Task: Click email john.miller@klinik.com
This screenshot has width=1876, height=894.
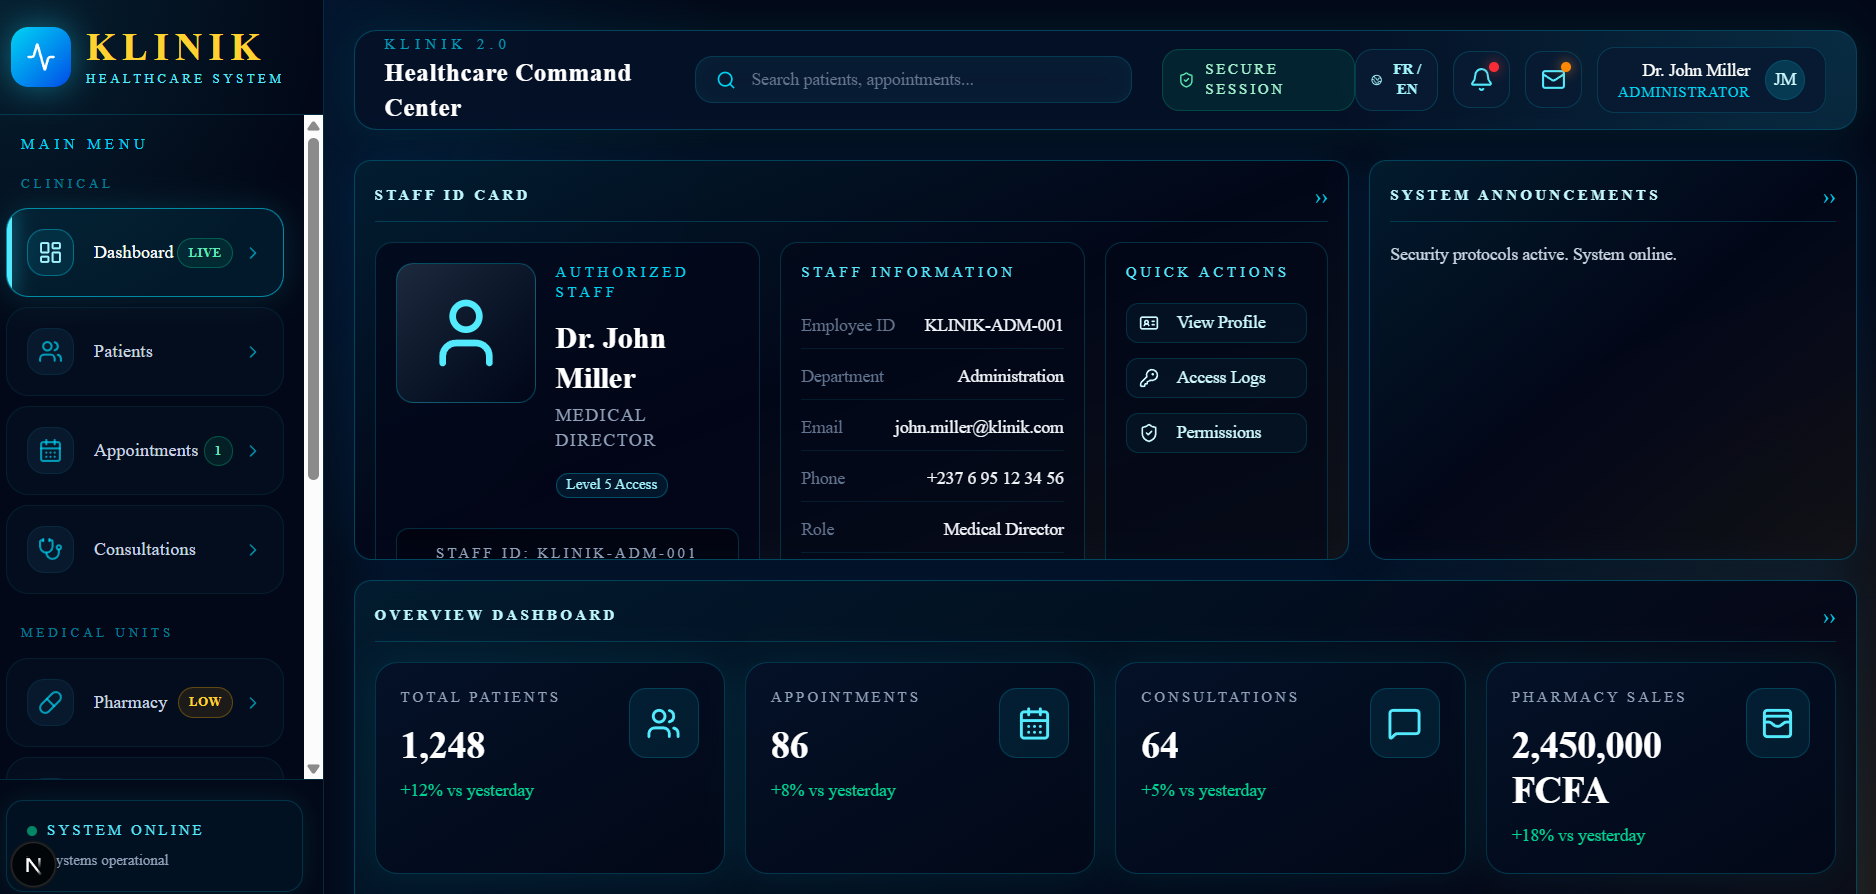Action: pyautogui.click(x=979, y=427)
